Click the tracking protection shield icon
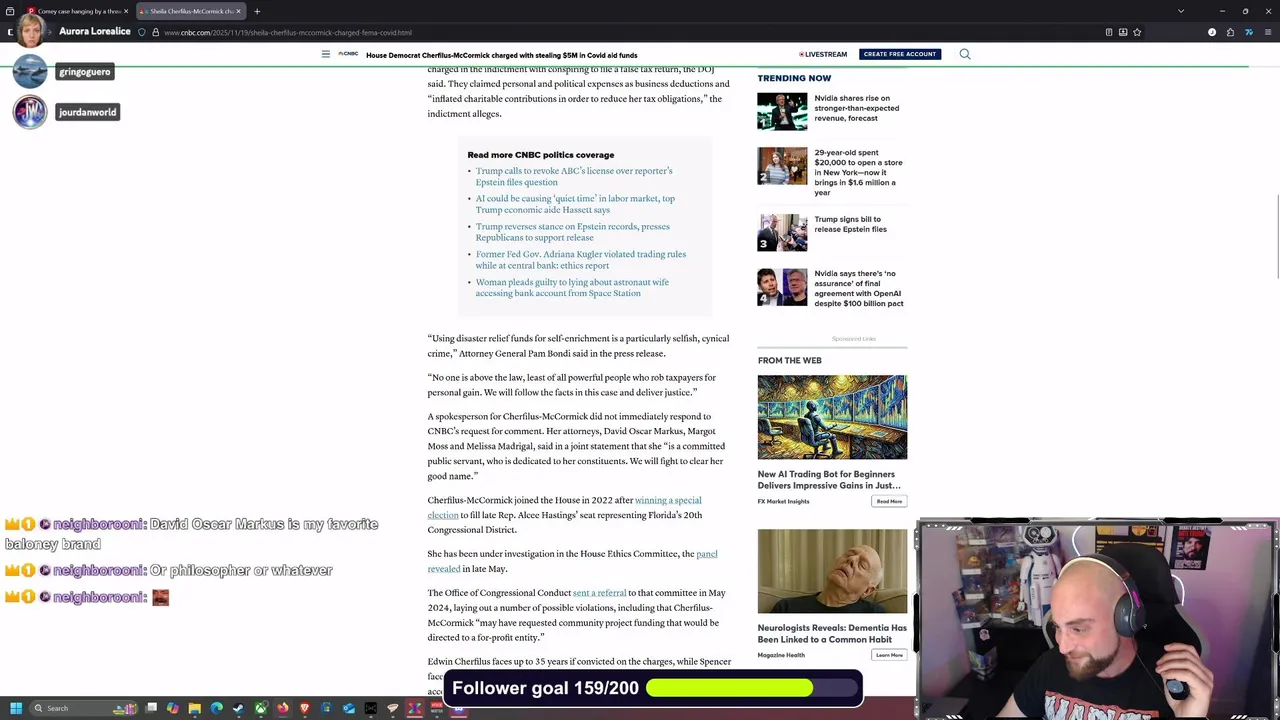 click(141, 32)
